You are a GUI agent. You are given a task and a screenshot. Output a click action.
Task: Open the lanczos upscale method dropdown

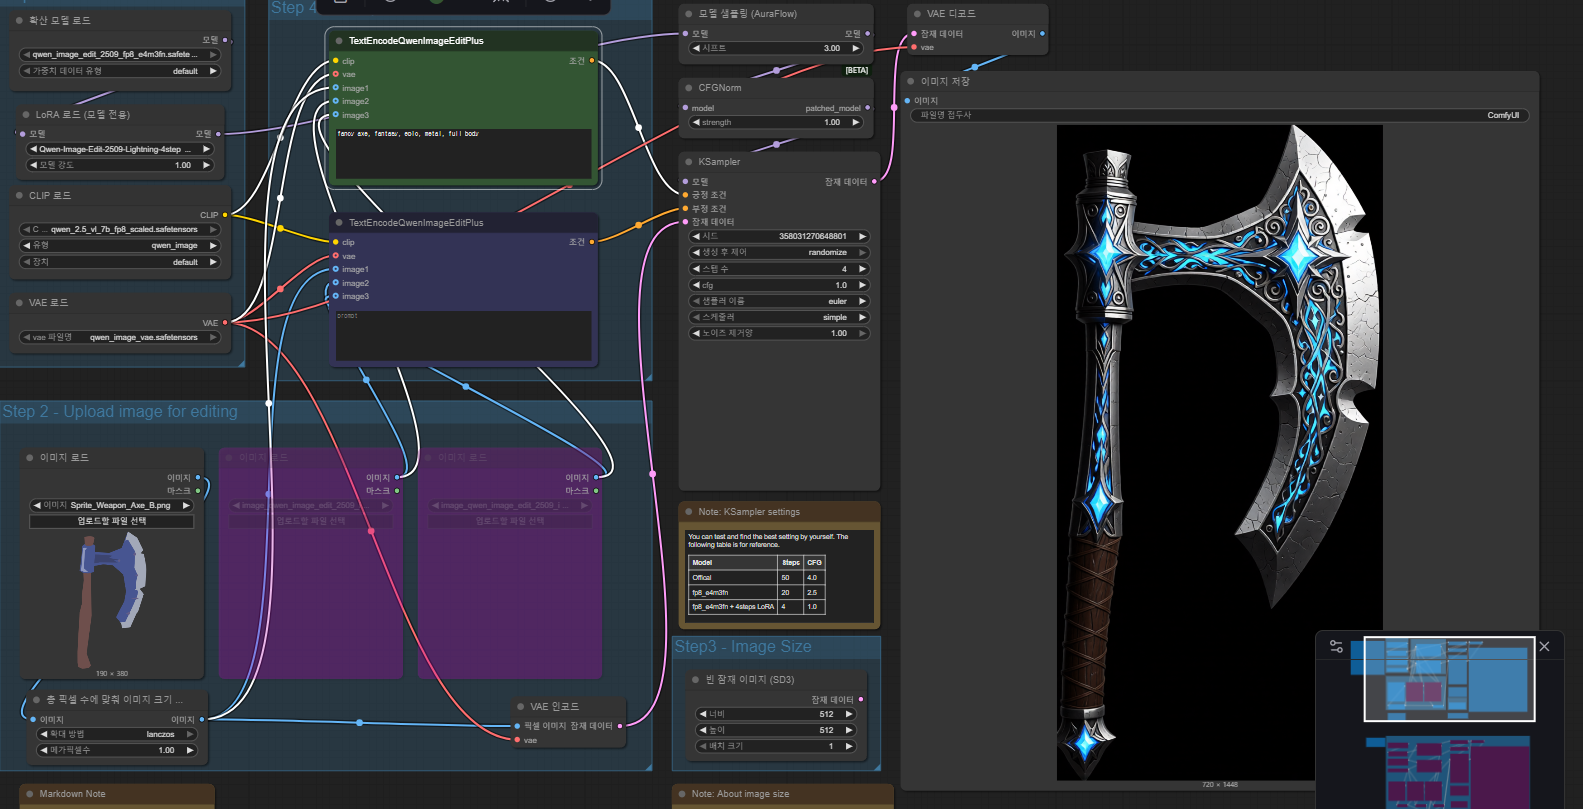(116, 734)
